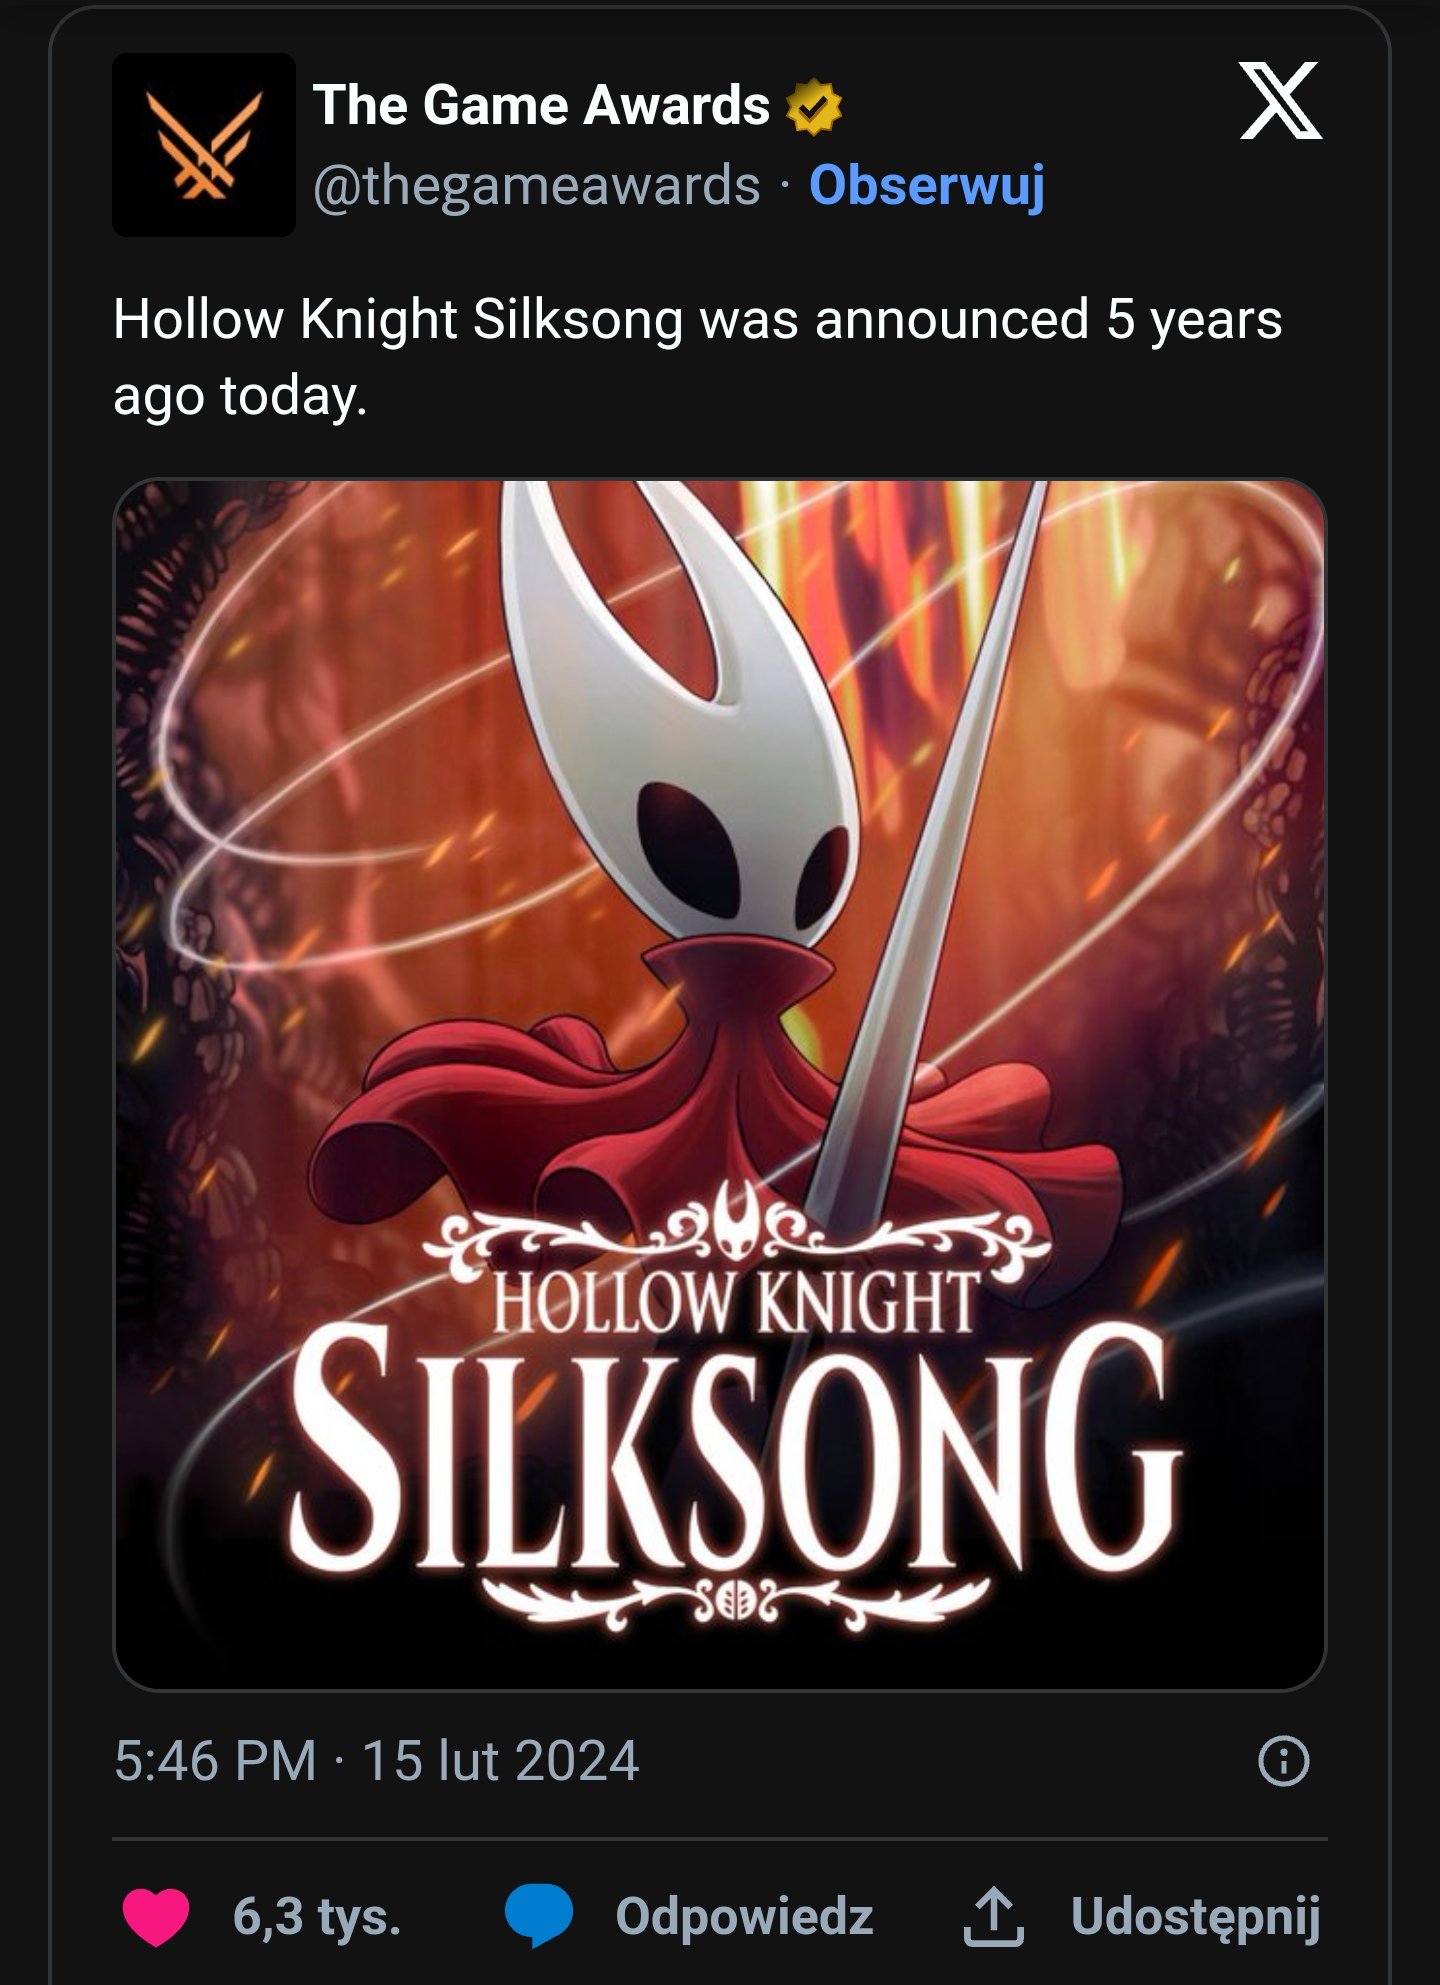This screenshot has width=1440, height=1985.
Task: Open the tweet info circle icon
Action: pyautogui.click(x=1283, y=1762)
